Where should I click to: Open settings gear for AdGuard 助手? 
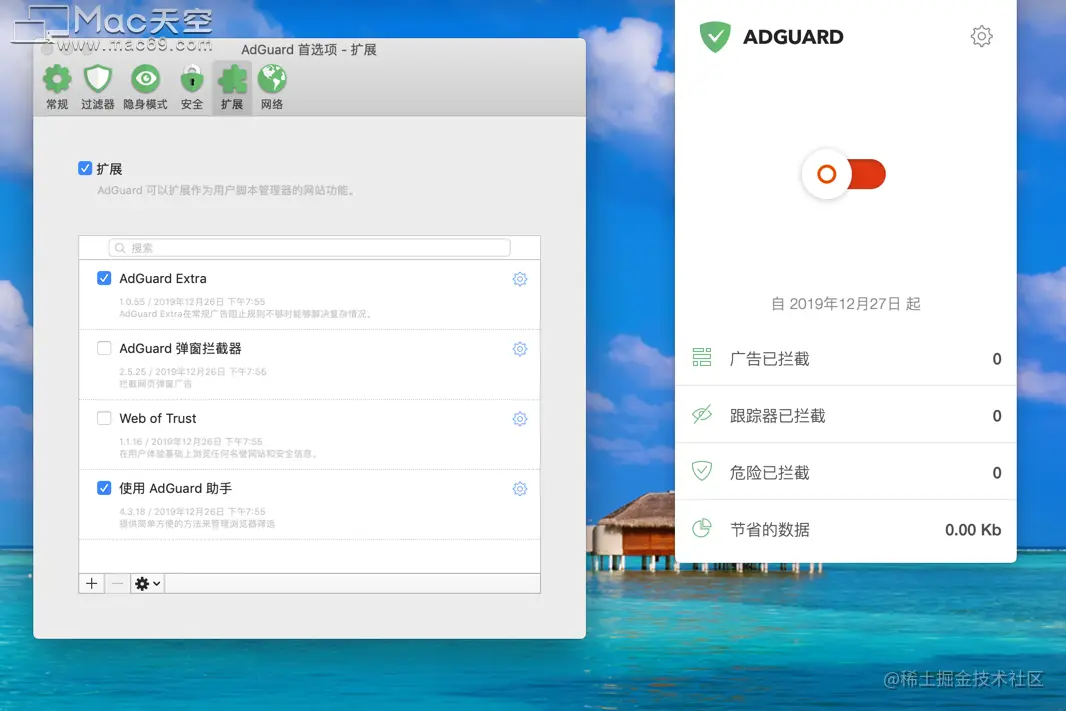tap(520, 489)
